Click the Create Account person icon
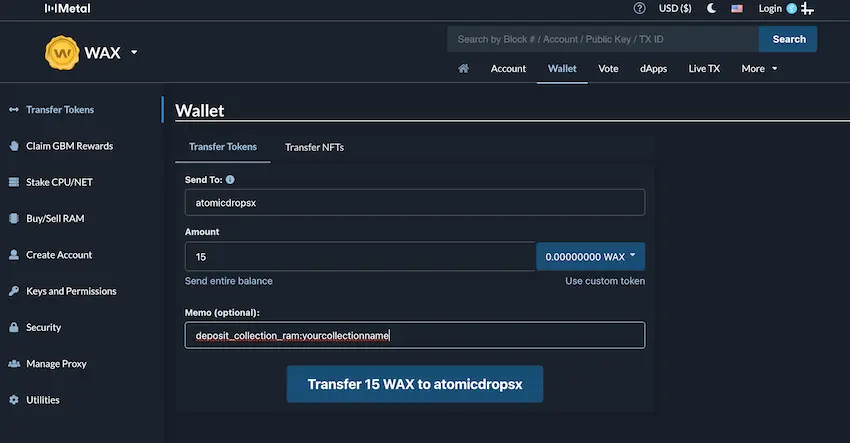 pyautogui.click(x=14, y=255)
